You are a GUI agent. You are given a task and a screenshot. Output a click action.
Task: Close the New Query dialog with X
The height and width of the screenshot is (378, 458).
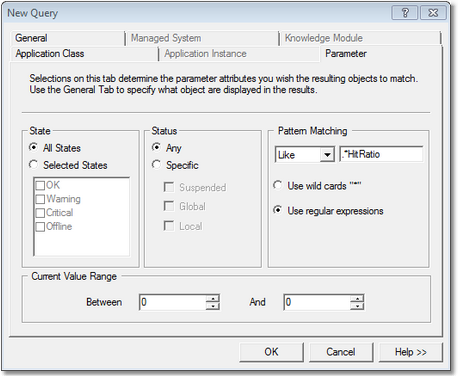click(433, 13)
